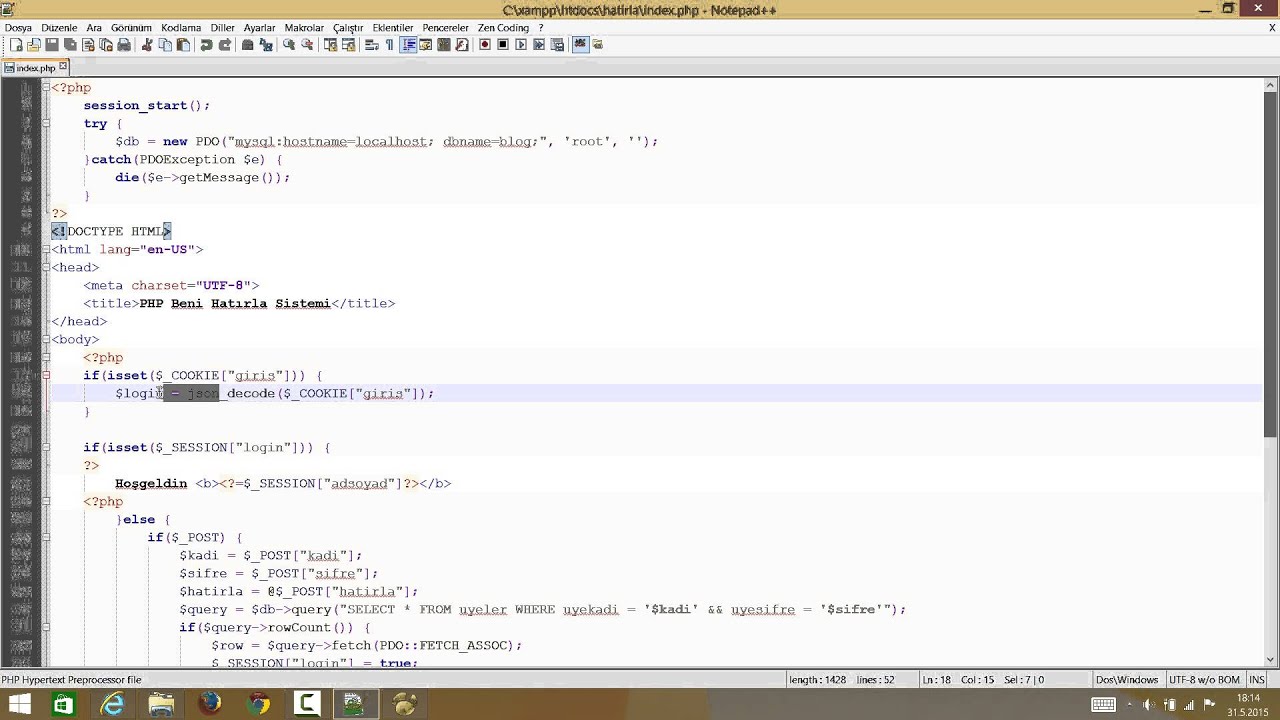The image size is (1280, 720).
Task: Stop macro recording with the stop icon
Action: tap(503, 44)
